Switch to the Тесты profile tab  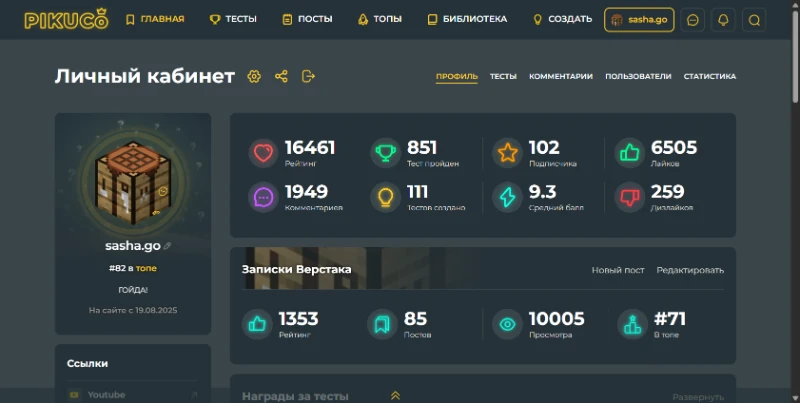point(503,77)
